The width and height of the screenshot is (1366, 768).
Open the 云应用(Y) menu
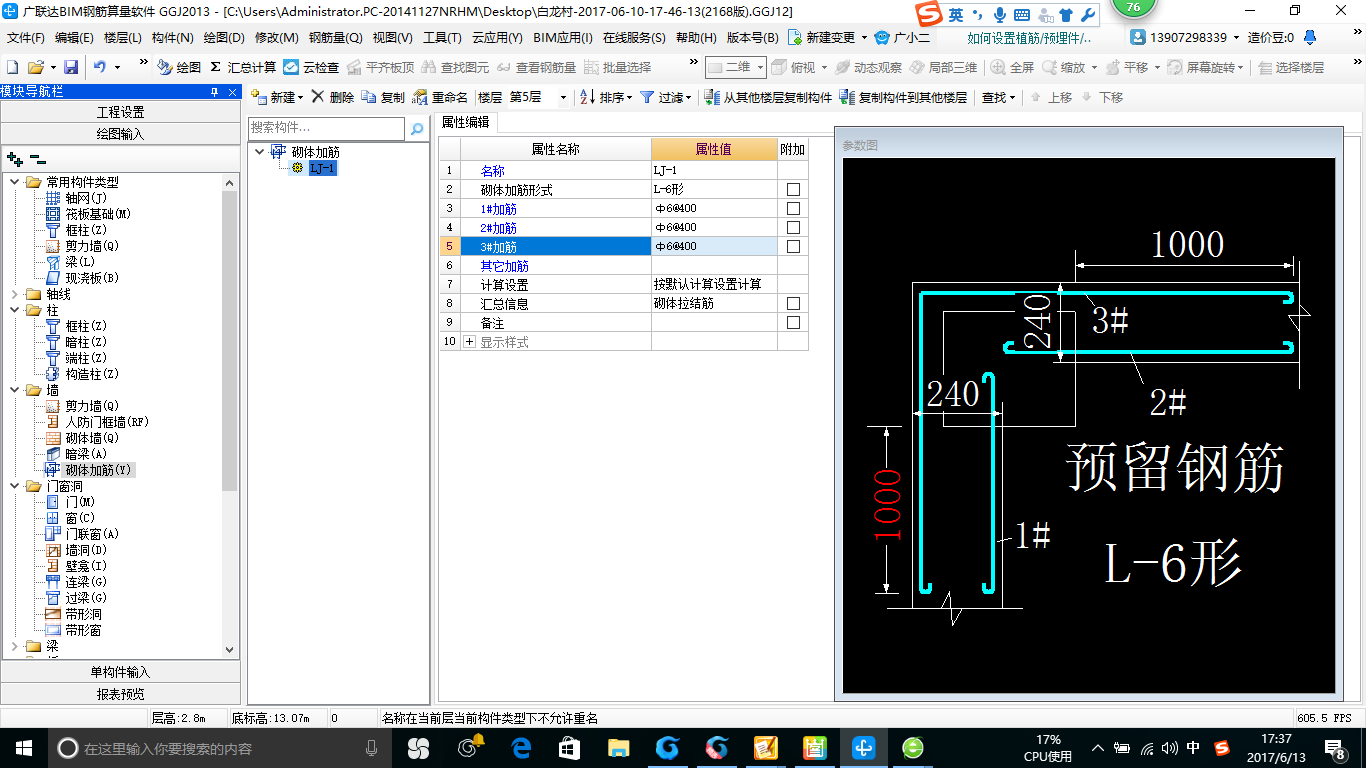pyautogui.click(x=497, y=37)
